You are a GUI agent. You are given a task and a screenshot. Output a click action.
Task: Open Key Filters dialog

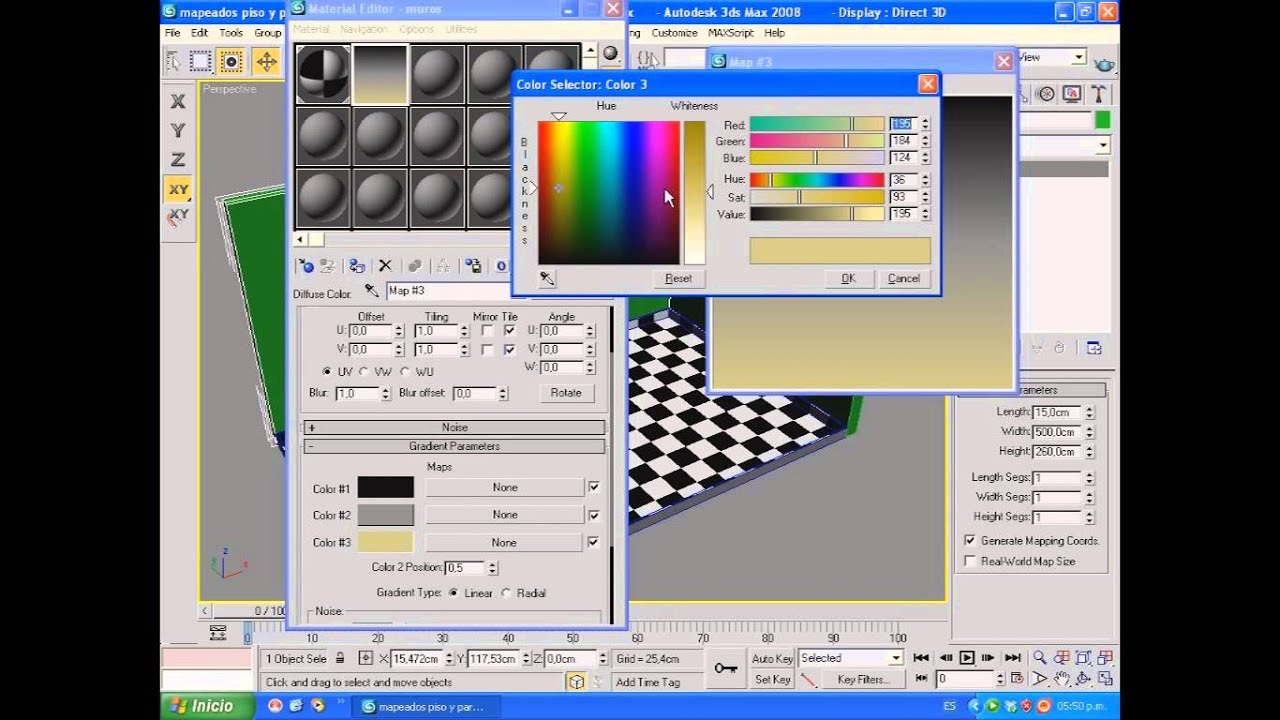click(x=862, y=679)
